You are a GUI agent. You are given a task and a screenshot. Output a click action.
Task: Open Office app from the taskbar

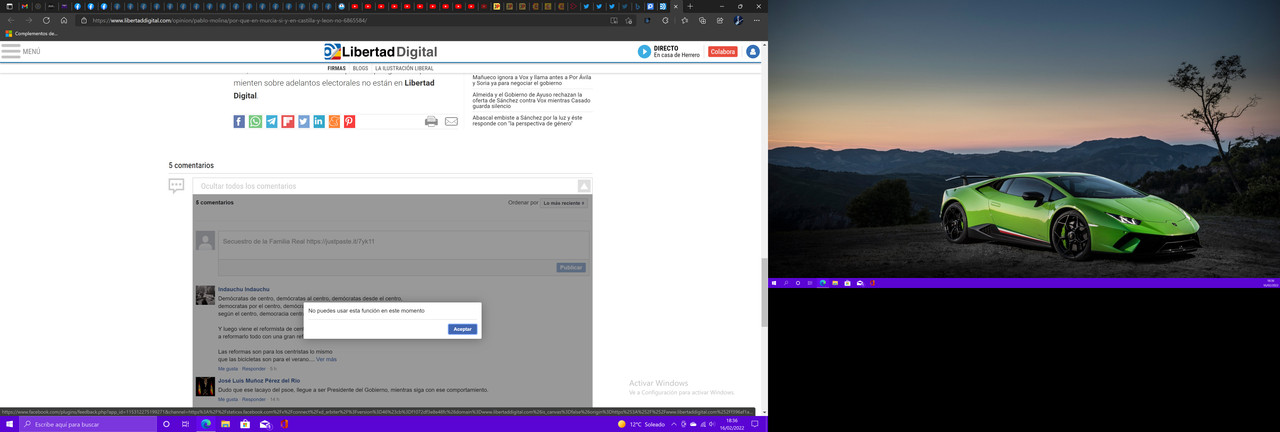point(284,424)
